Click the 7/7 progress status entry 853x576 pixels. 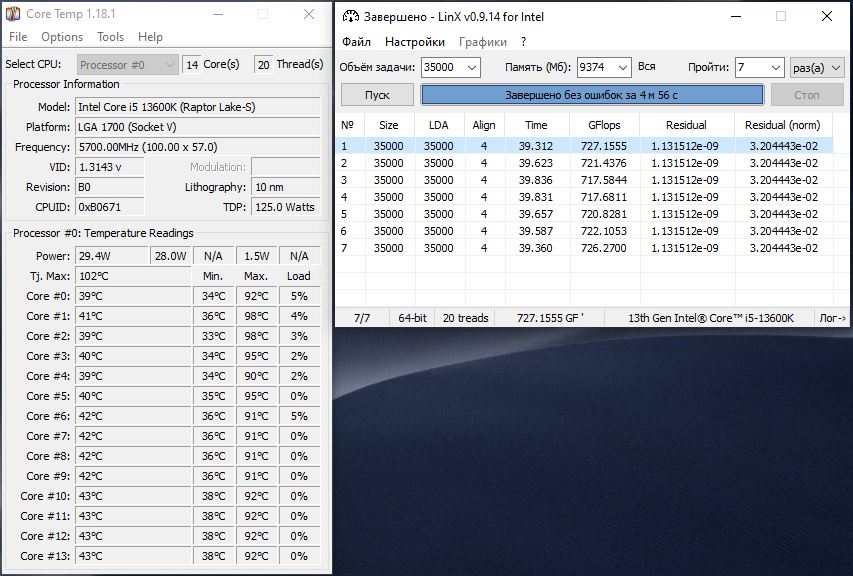(x=362, y=318)
